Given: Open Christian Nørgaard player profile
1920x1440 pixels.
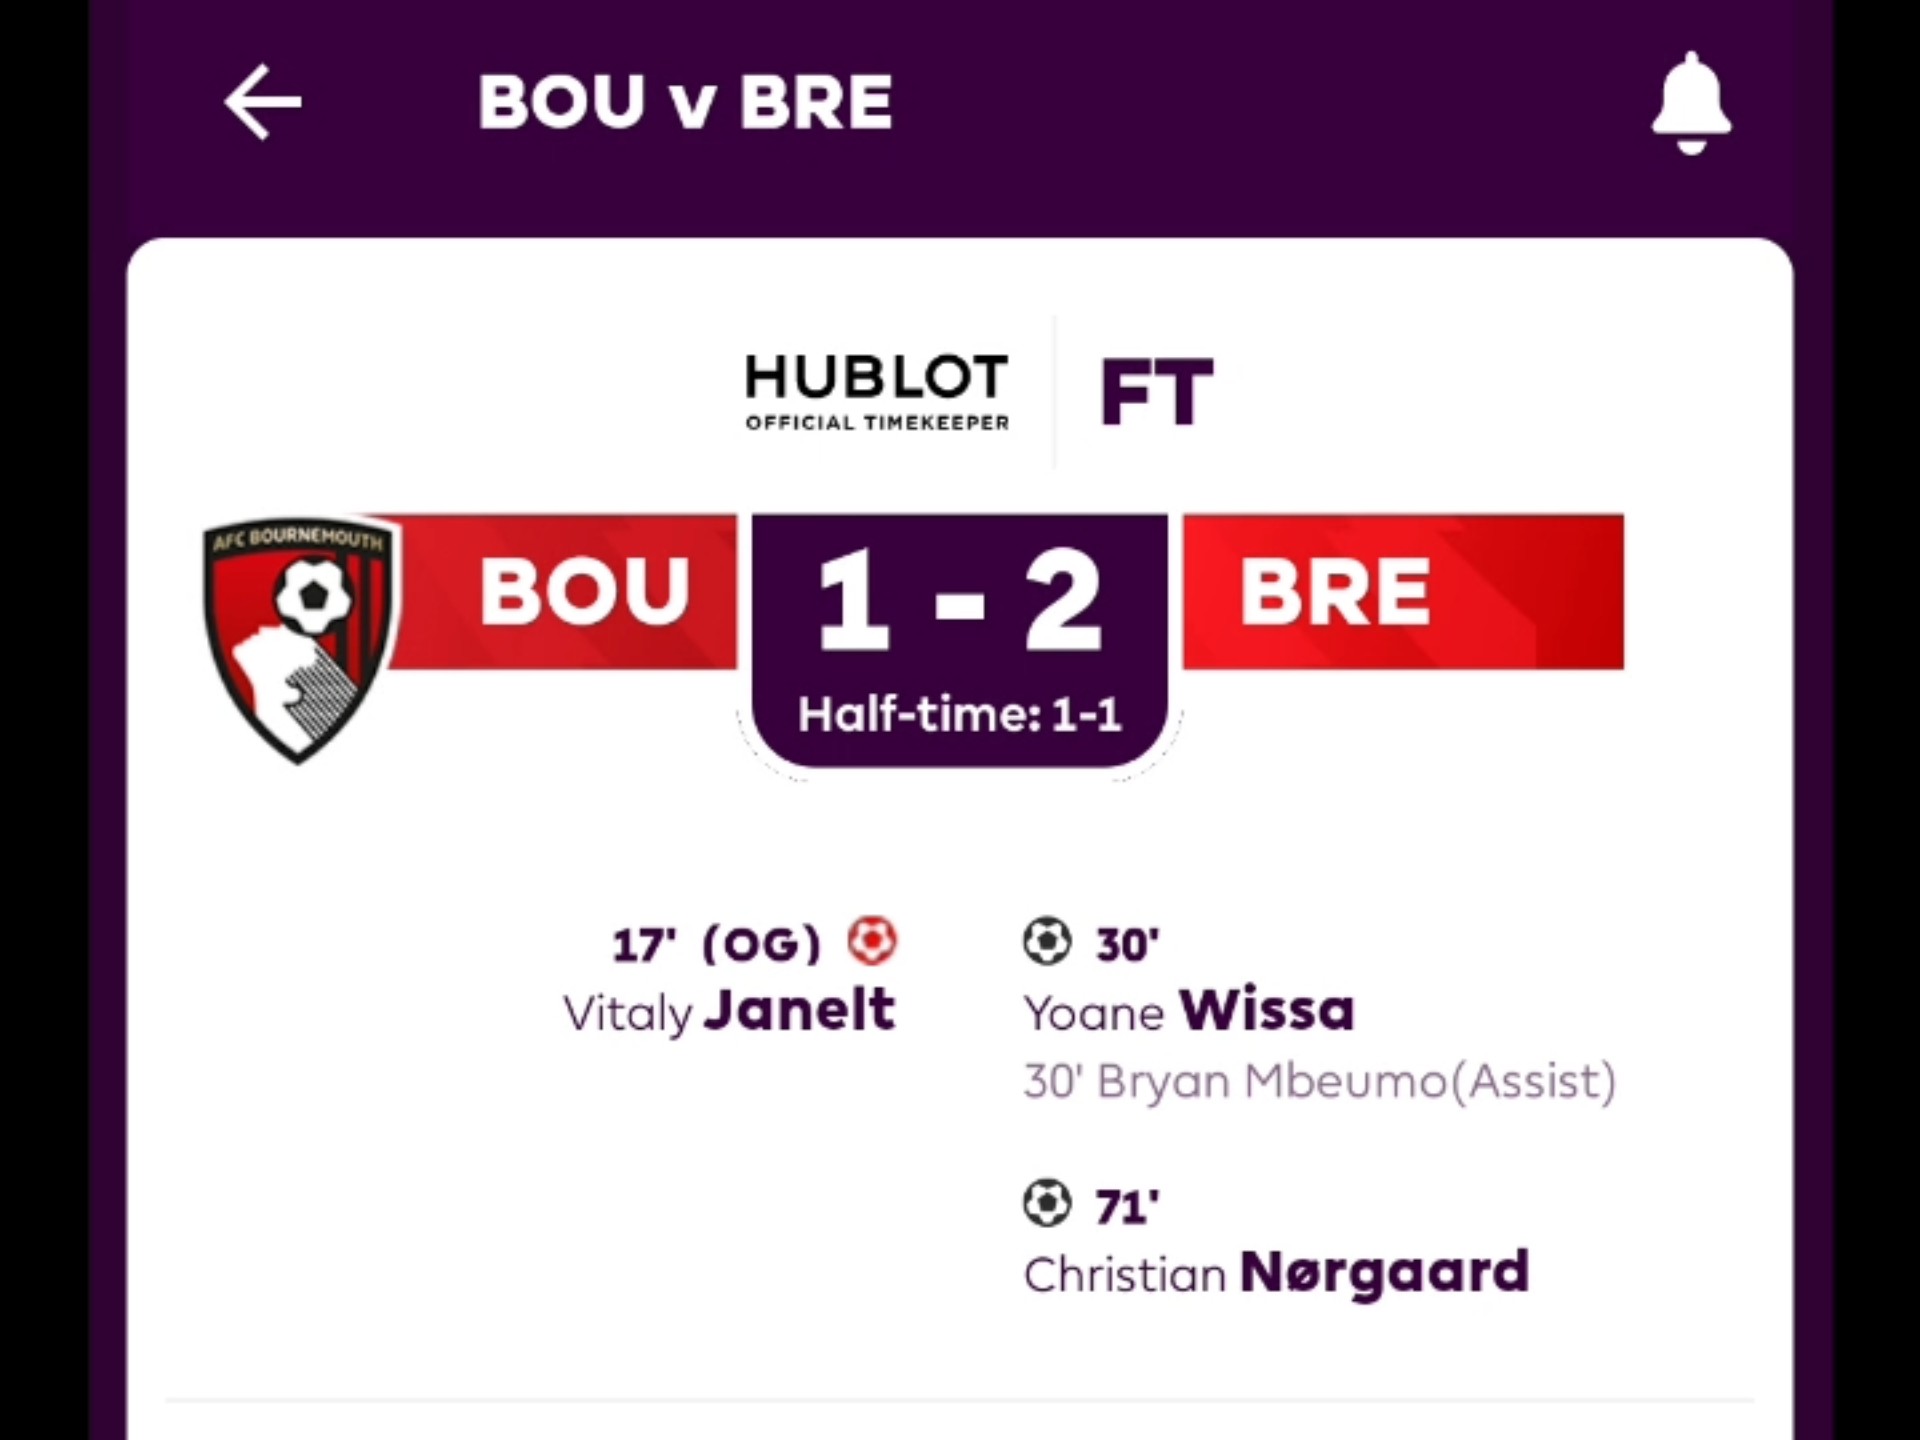Looking at the screenshot, I should click(x=1276, y=1274).
